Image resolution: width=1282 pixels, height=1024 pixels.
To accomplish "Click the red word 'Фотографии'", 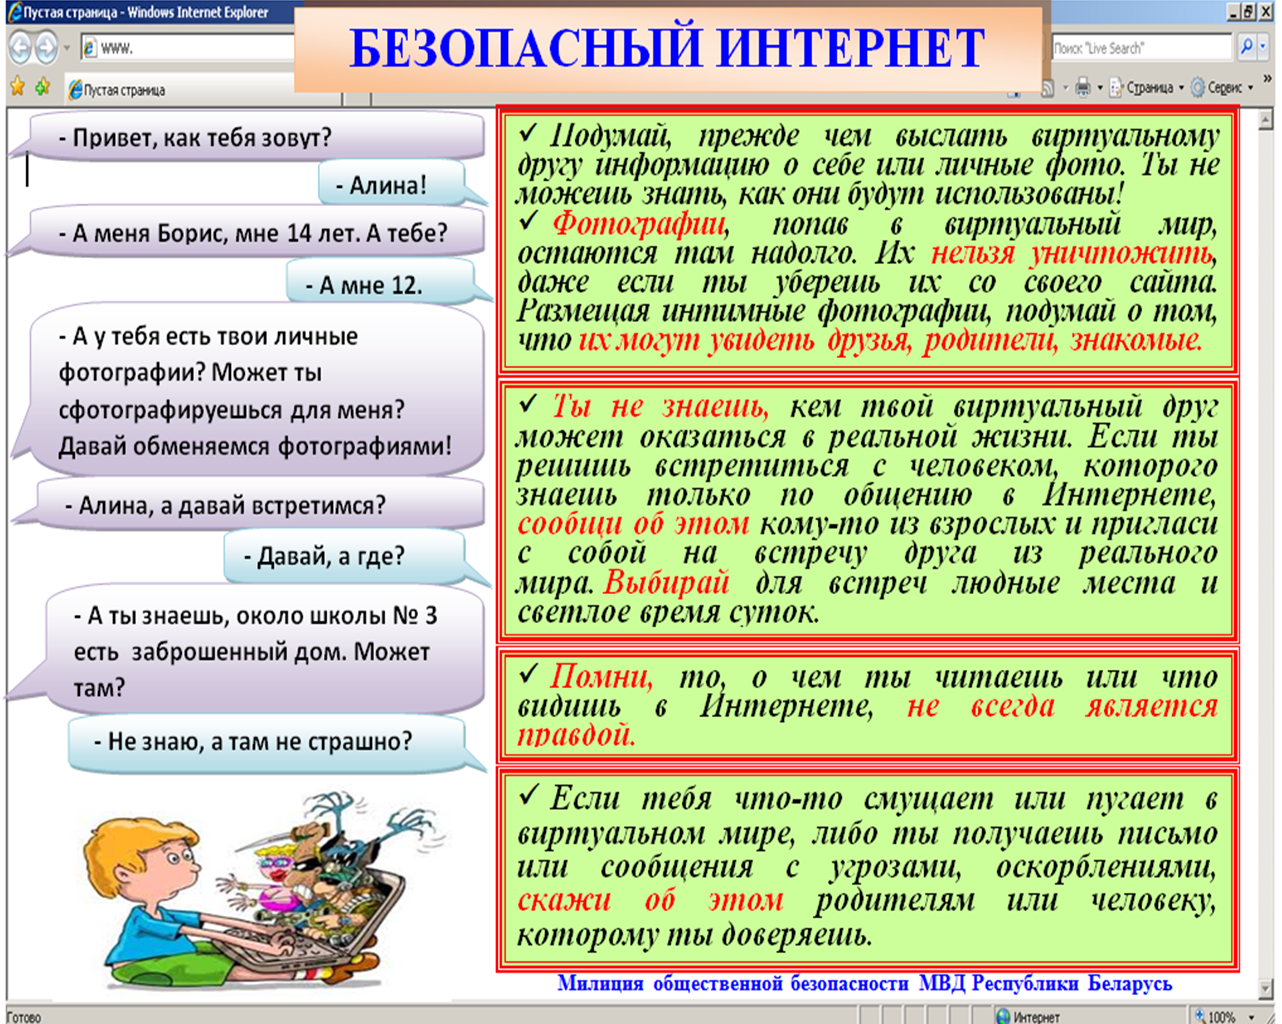I will point(640,223).
